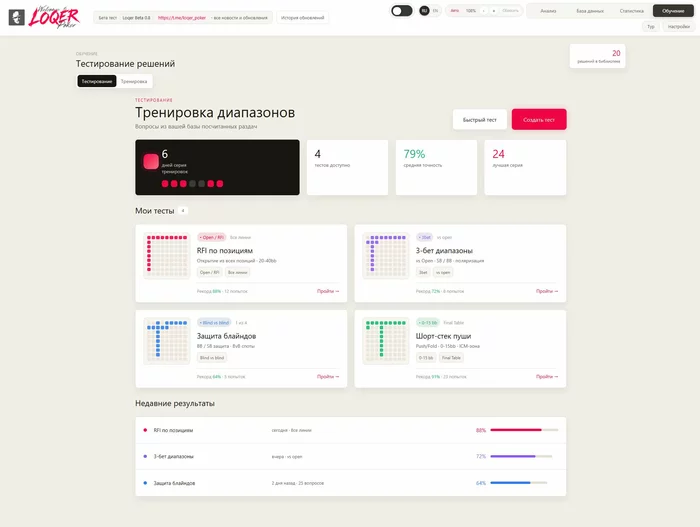Open the Анализ tab
Viewport: 700px width, 527px height.
coord(548,11)
